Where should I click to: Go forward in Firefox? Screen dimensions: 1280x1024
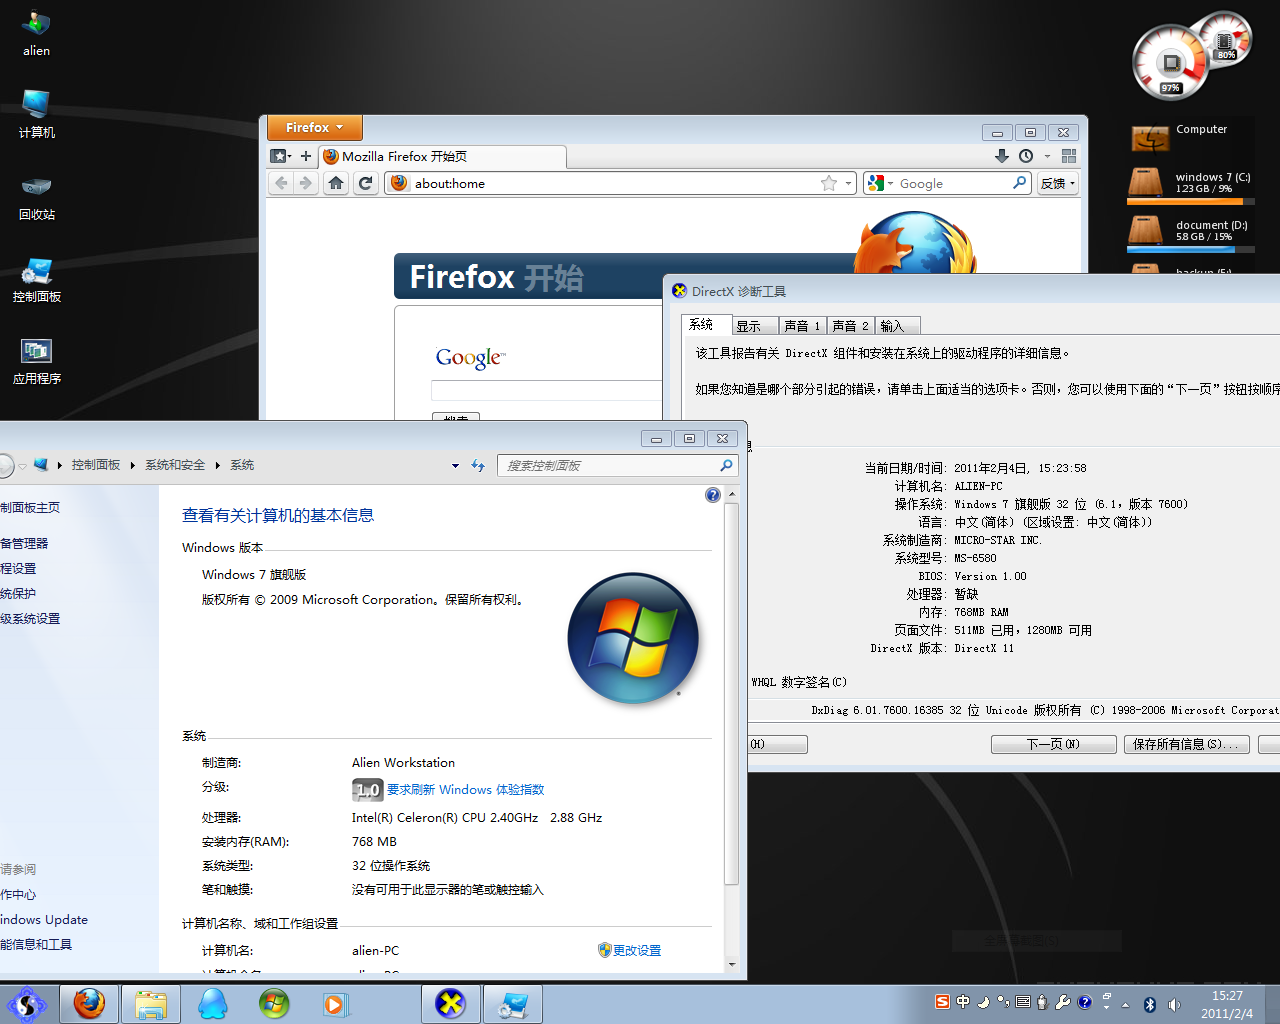306,183
